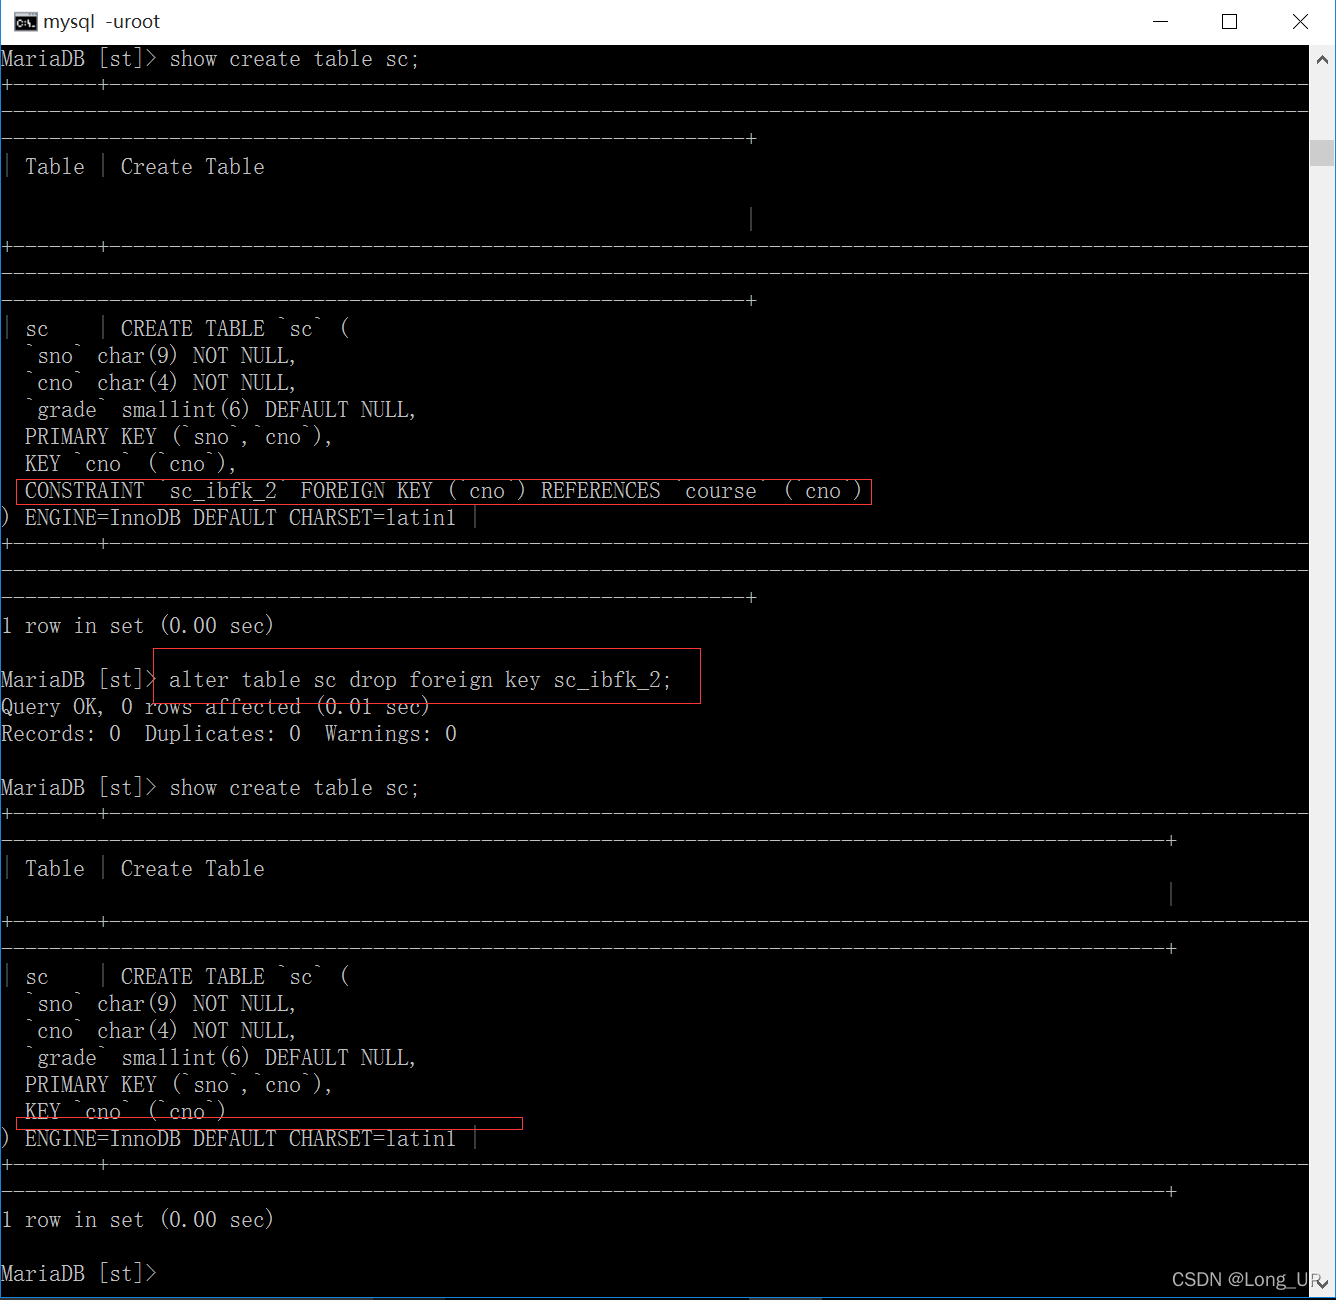Maximize the mysql -uroot console window

pyautogui.click(x=1230, y=22)
